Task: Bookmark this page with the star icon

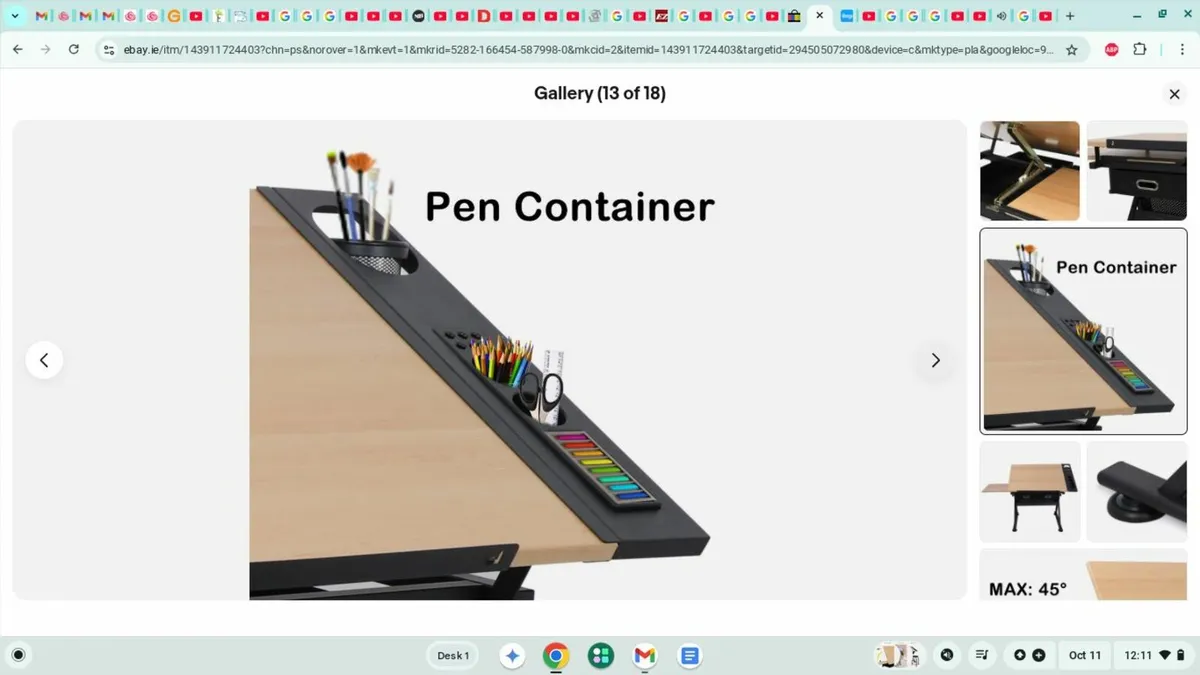Action: [1072, 49]
